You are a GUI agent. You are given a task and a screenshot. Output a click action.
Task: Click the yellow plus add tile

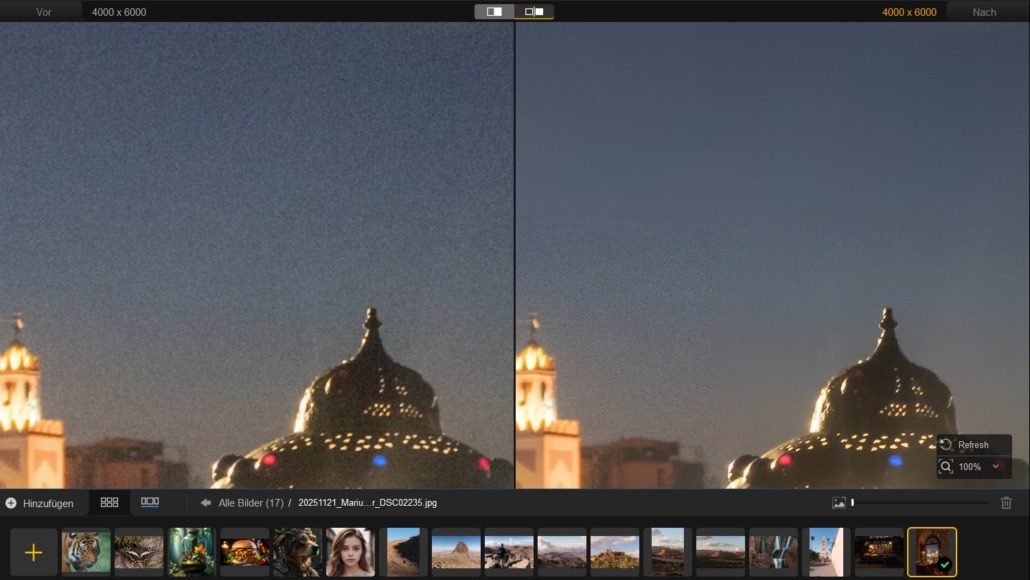tap(34, 552)
